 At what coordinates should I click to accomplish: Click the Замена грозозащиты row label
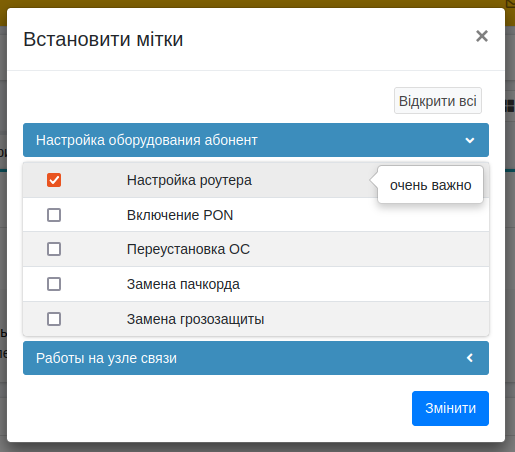pos(196,319)
